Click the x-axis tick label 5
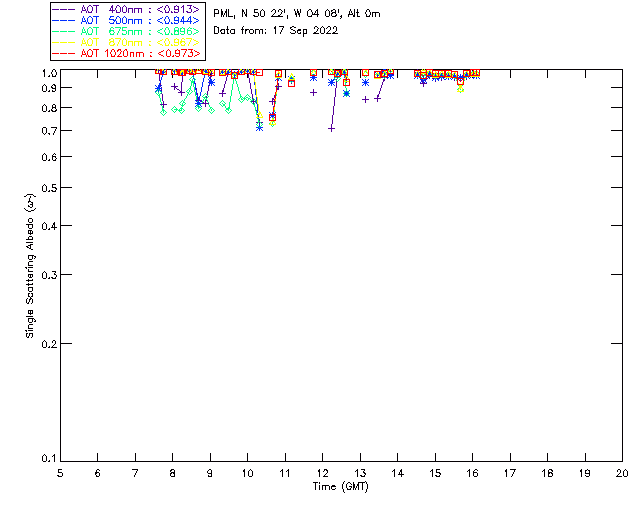The width and height of the screenshot is (640, 512). [60, 472]
